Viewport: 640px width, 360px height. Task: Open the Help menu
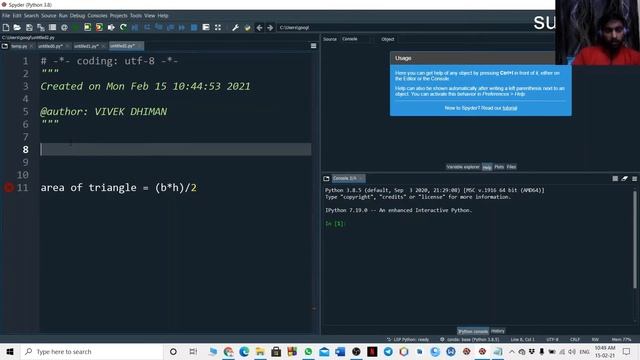163,16
